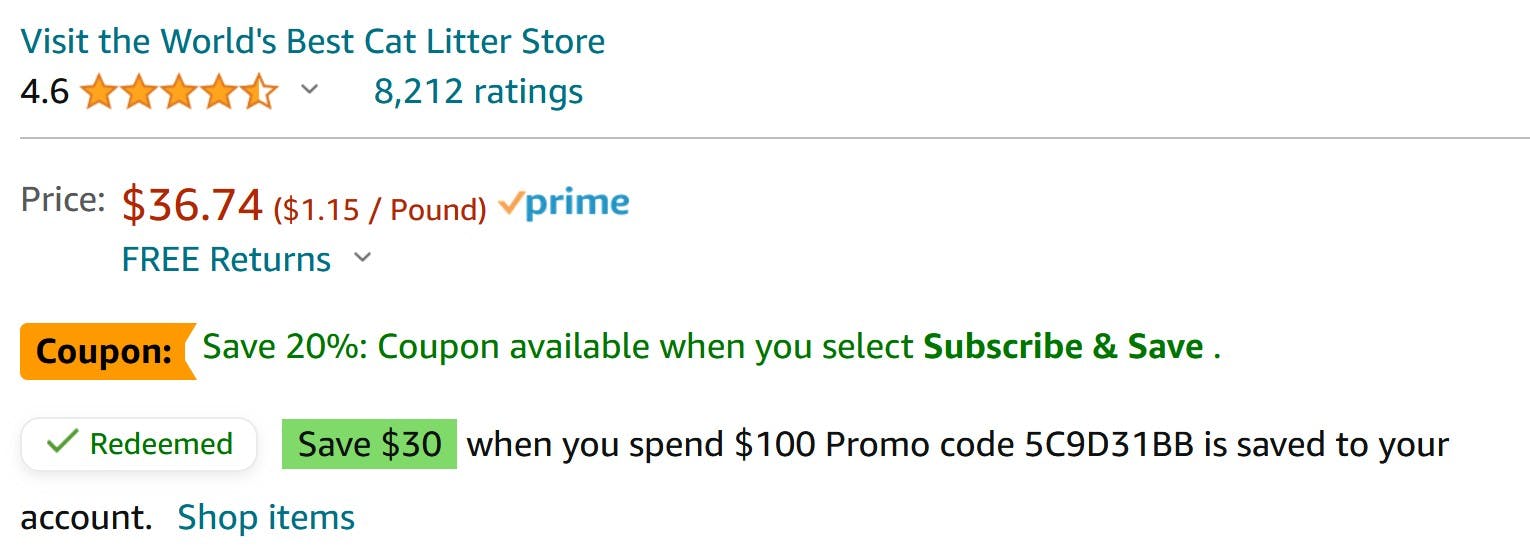Expand the FREE Returns chevron
This screenshot has height=550, width=1530.
click(363, 258)
